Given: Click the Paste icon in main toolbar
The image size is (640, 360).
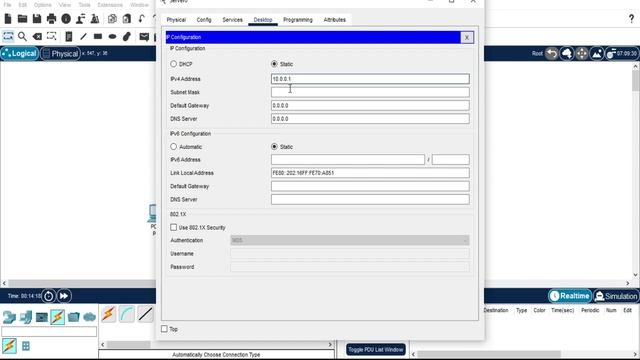Looking at the screenshot, I should pyautogui.click(x=127, y=19).
